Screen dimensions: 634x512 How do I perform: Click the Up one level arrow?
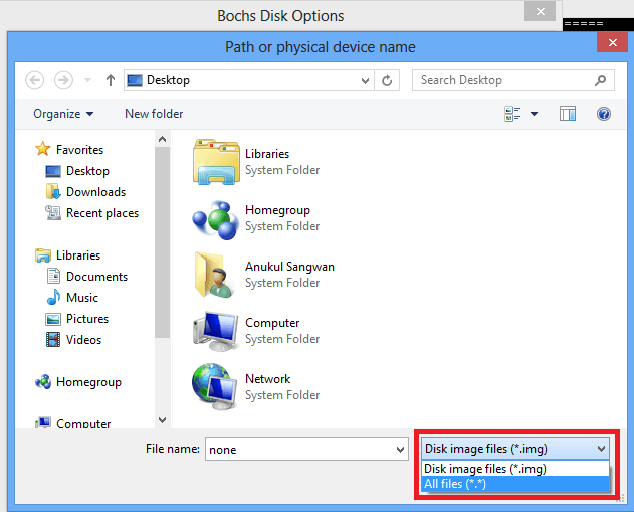point(110,80)
